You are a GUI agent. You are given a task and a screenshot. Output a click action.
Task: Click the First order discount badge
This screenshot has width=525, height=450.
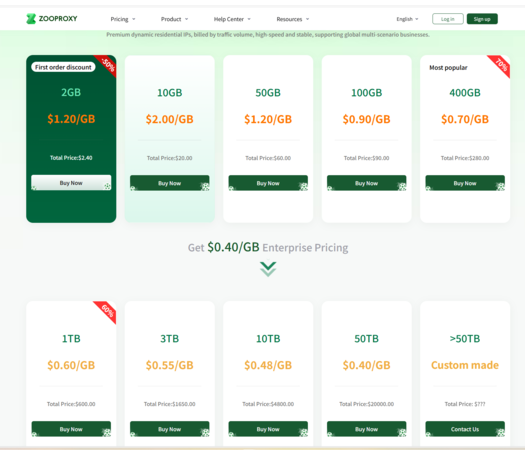pos(63,67)
